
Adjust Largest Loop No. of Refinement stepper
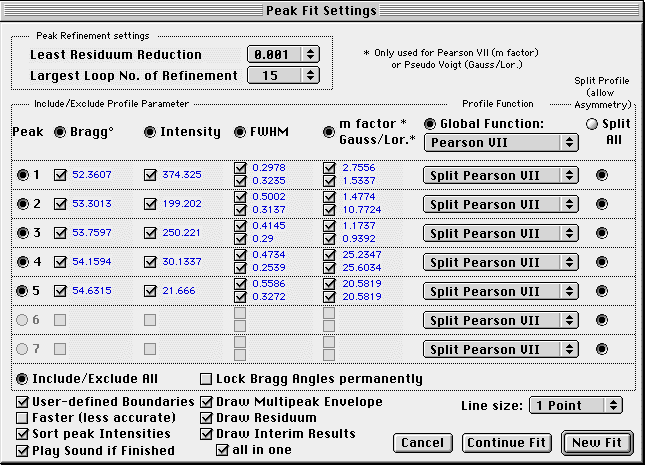point(310,75)
